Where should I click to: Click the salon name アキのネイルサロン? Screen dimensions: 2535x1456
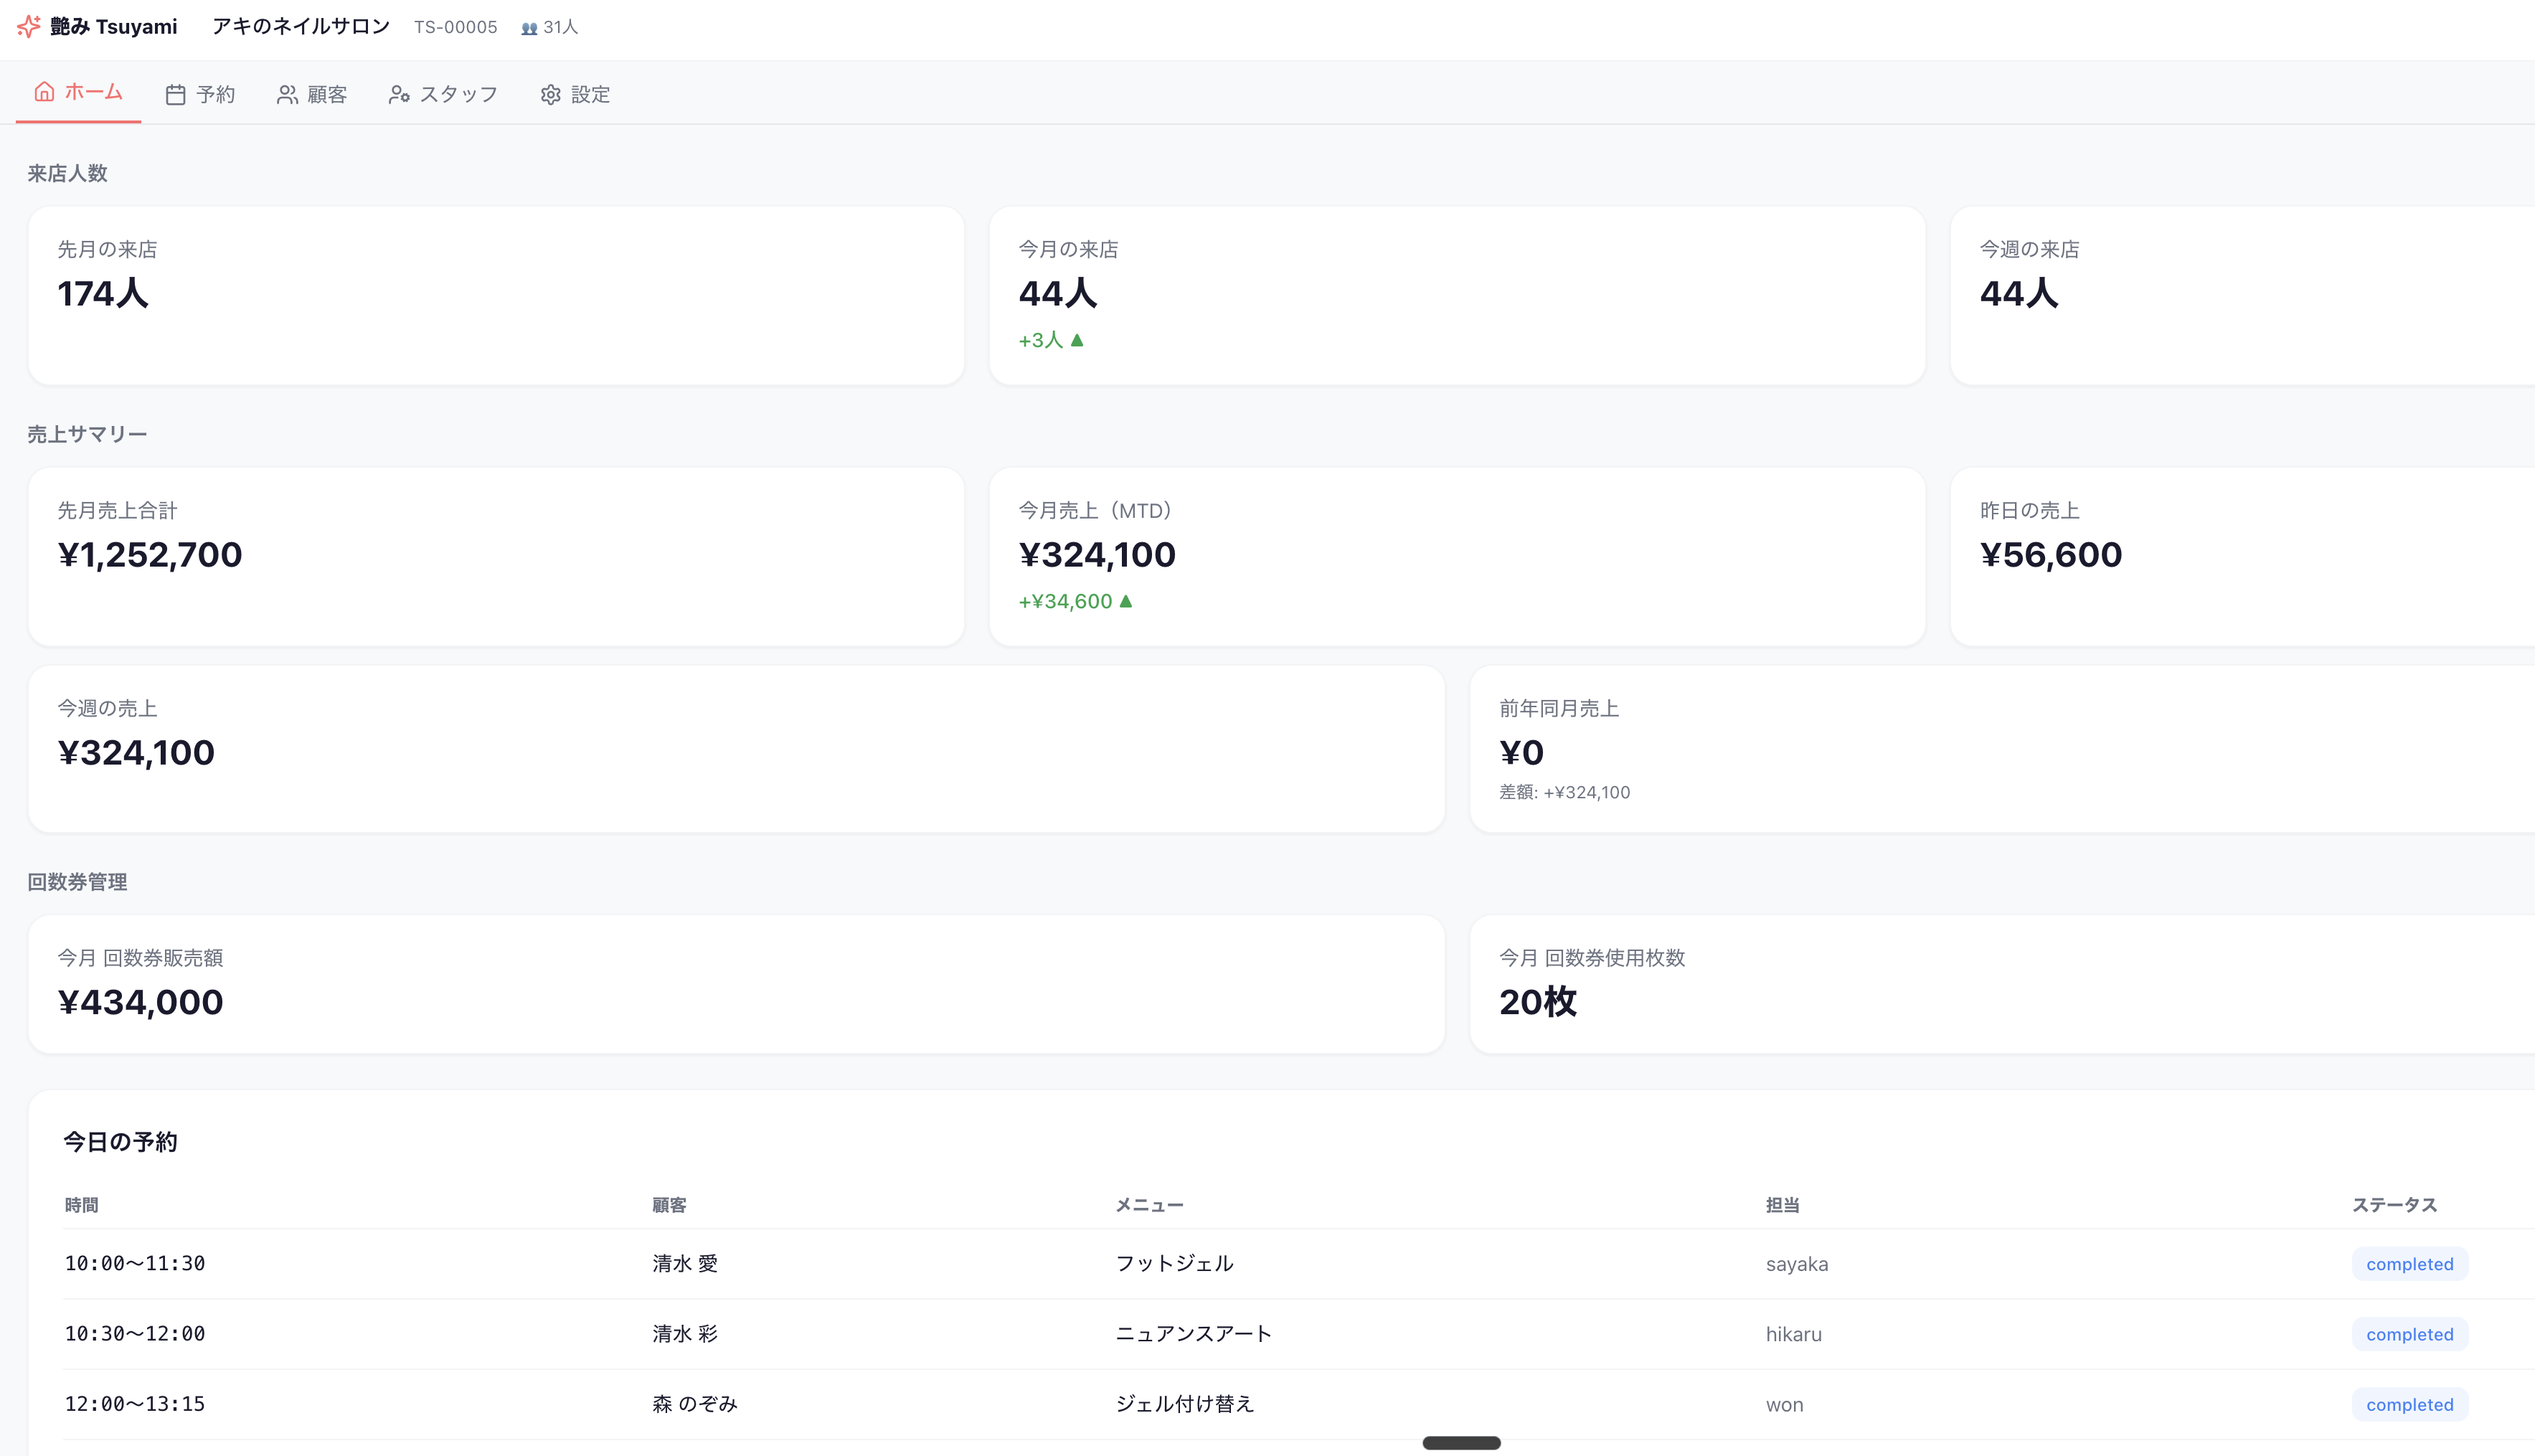click(301, 27)
